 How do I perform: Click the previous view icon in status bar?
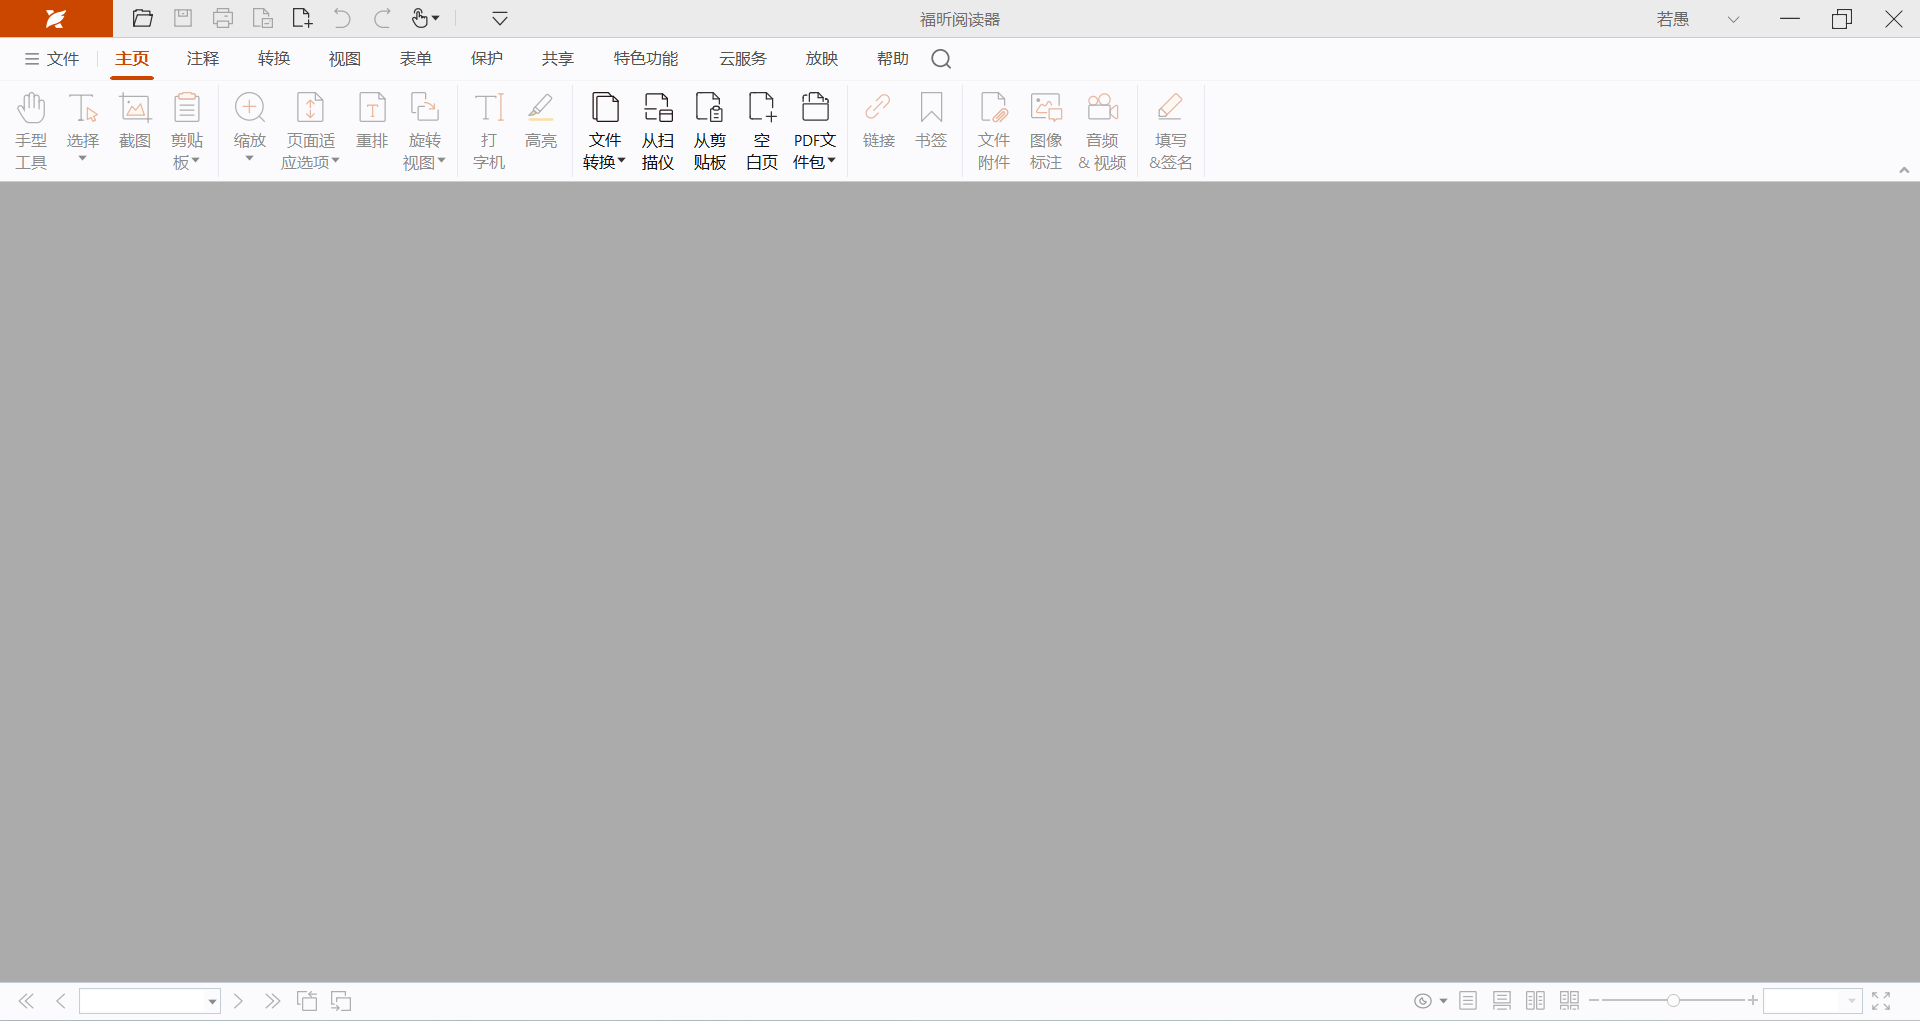click(307, 1001)
